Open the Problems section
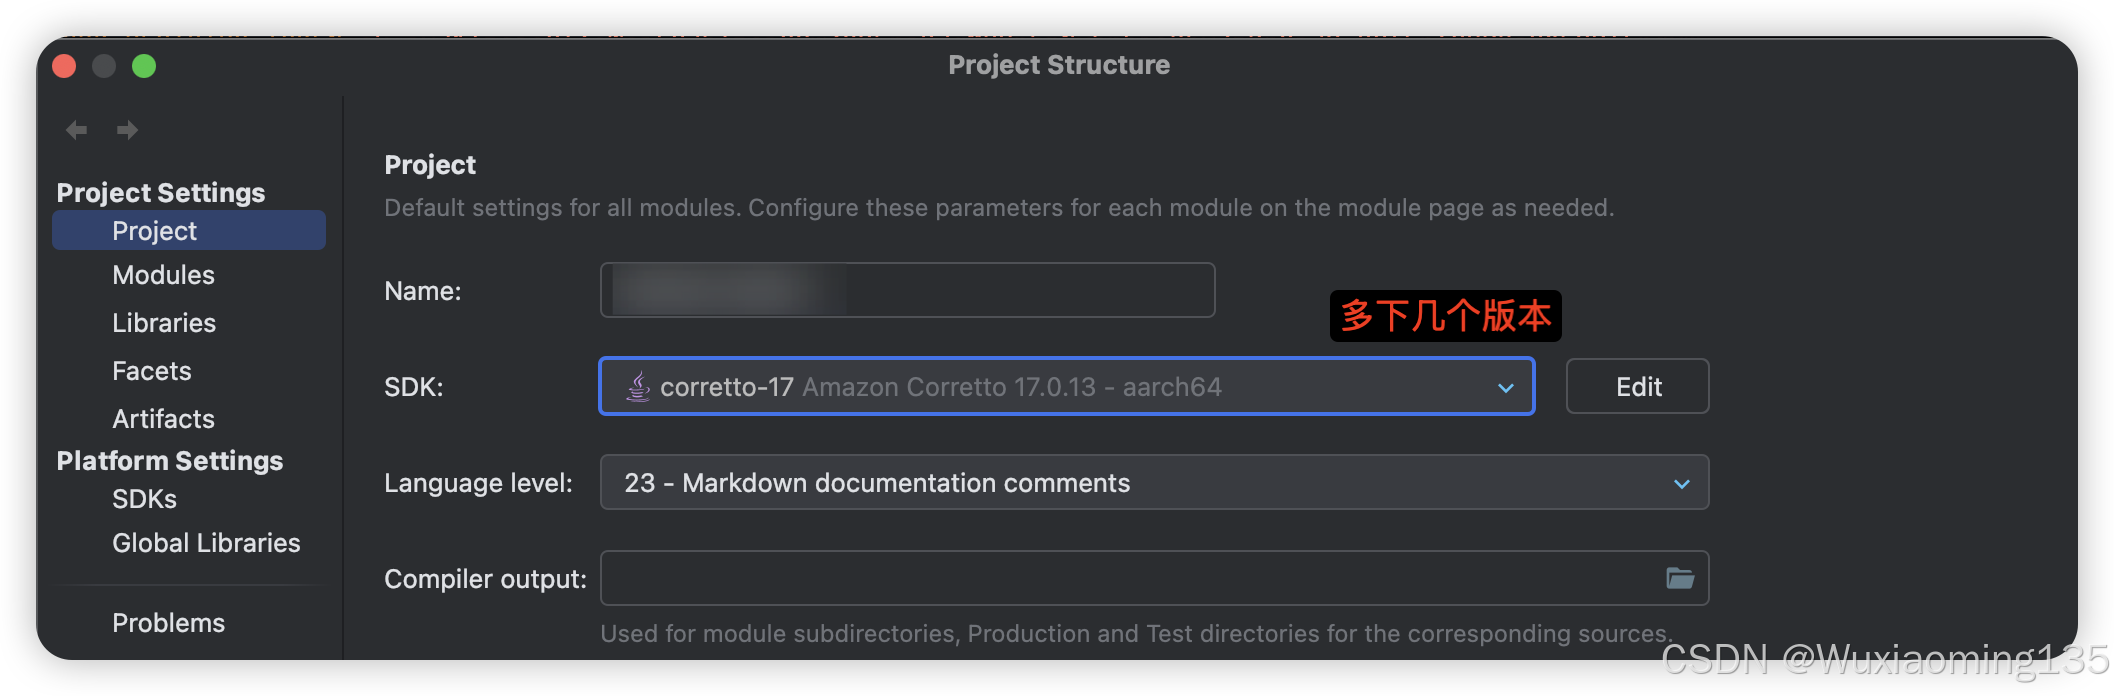The height and width of the screenshot is (696, 2114). coord(168,622)
